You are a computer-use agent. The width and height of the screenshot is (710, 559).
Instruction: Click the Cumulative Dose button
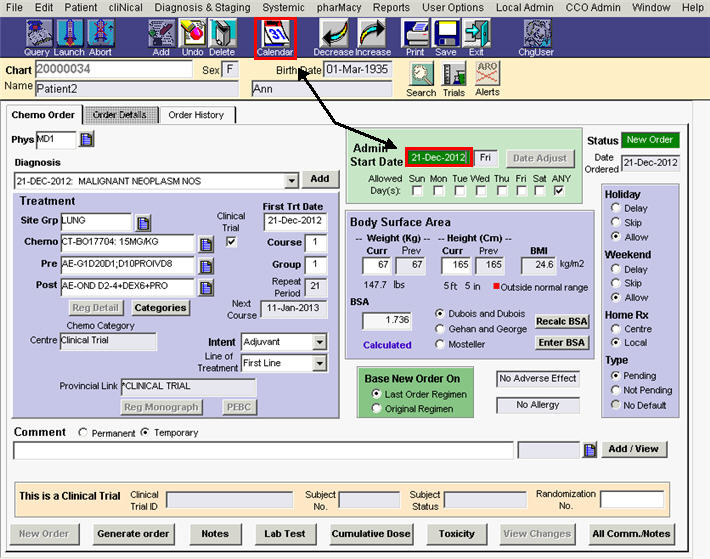371,534
